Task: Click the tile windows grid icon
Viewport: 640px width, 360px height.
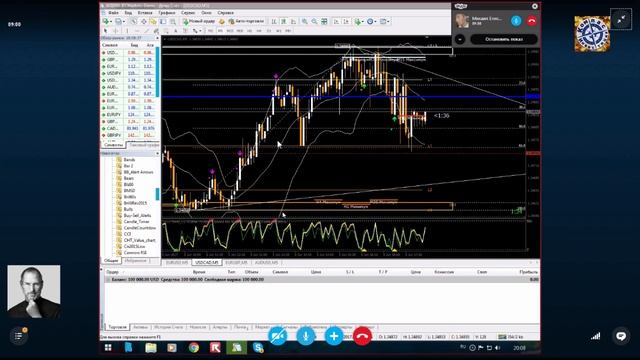Action: 324,21
